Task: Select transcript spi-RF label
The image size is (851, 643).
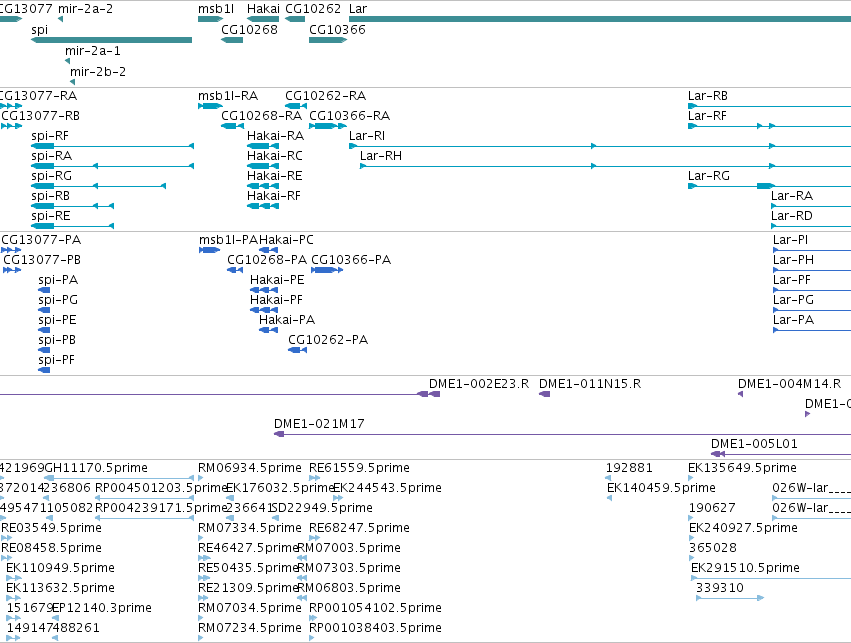Action: pos(50,136)
